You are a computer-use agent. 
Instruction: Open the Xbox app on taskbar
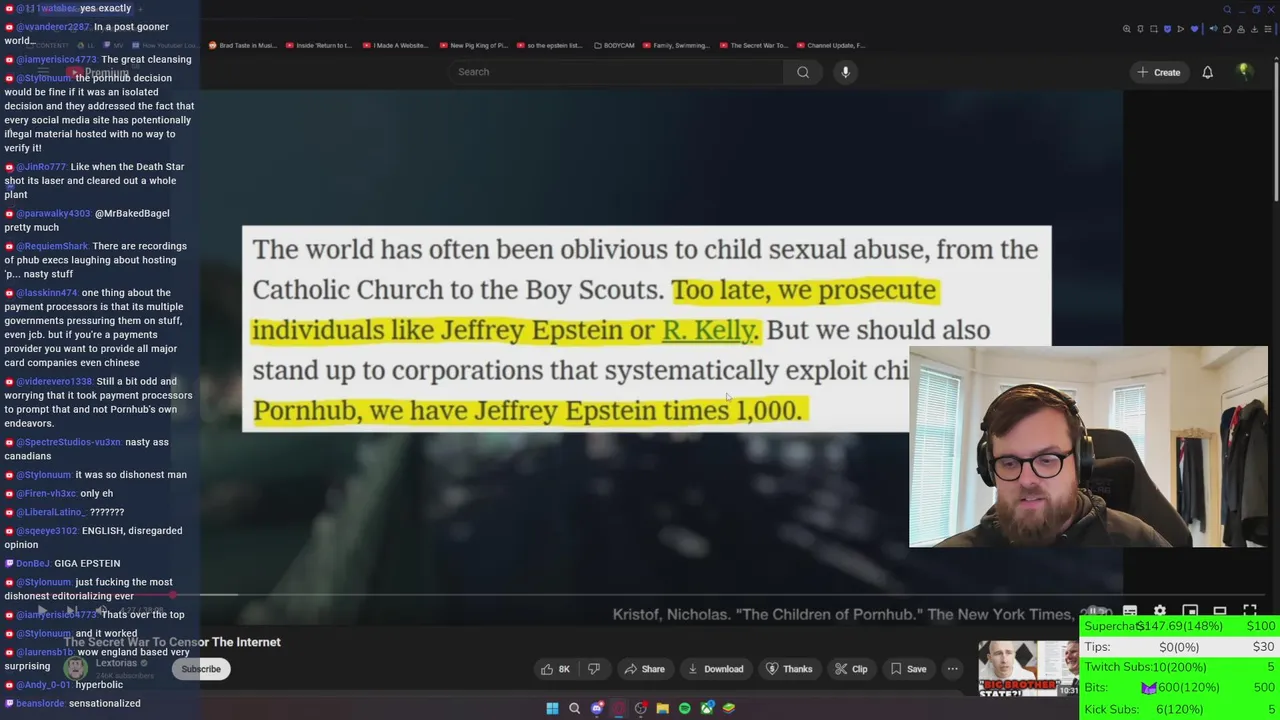coord(707,708)
